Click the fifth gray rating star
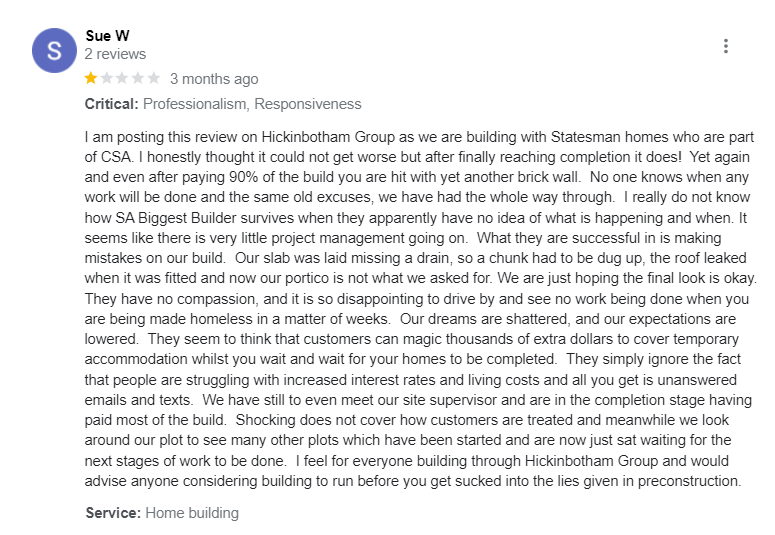The width and height of the screenshot is (775, 535). (154, 78)
